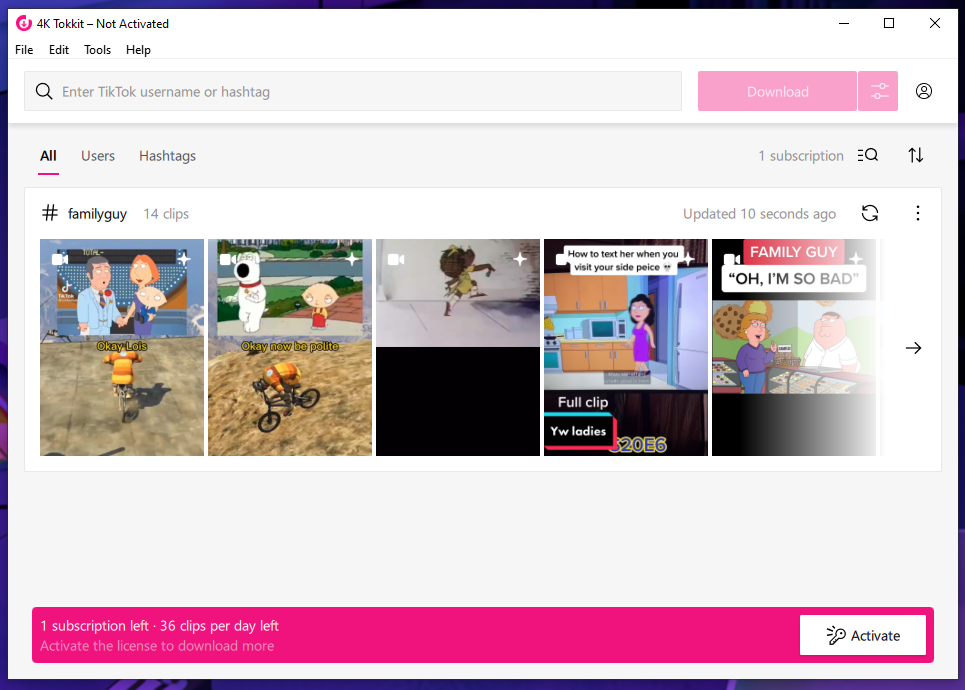Open the File menu
This screenshot has height=690, width=965.
pyautogui.click(x=24, y=50)
